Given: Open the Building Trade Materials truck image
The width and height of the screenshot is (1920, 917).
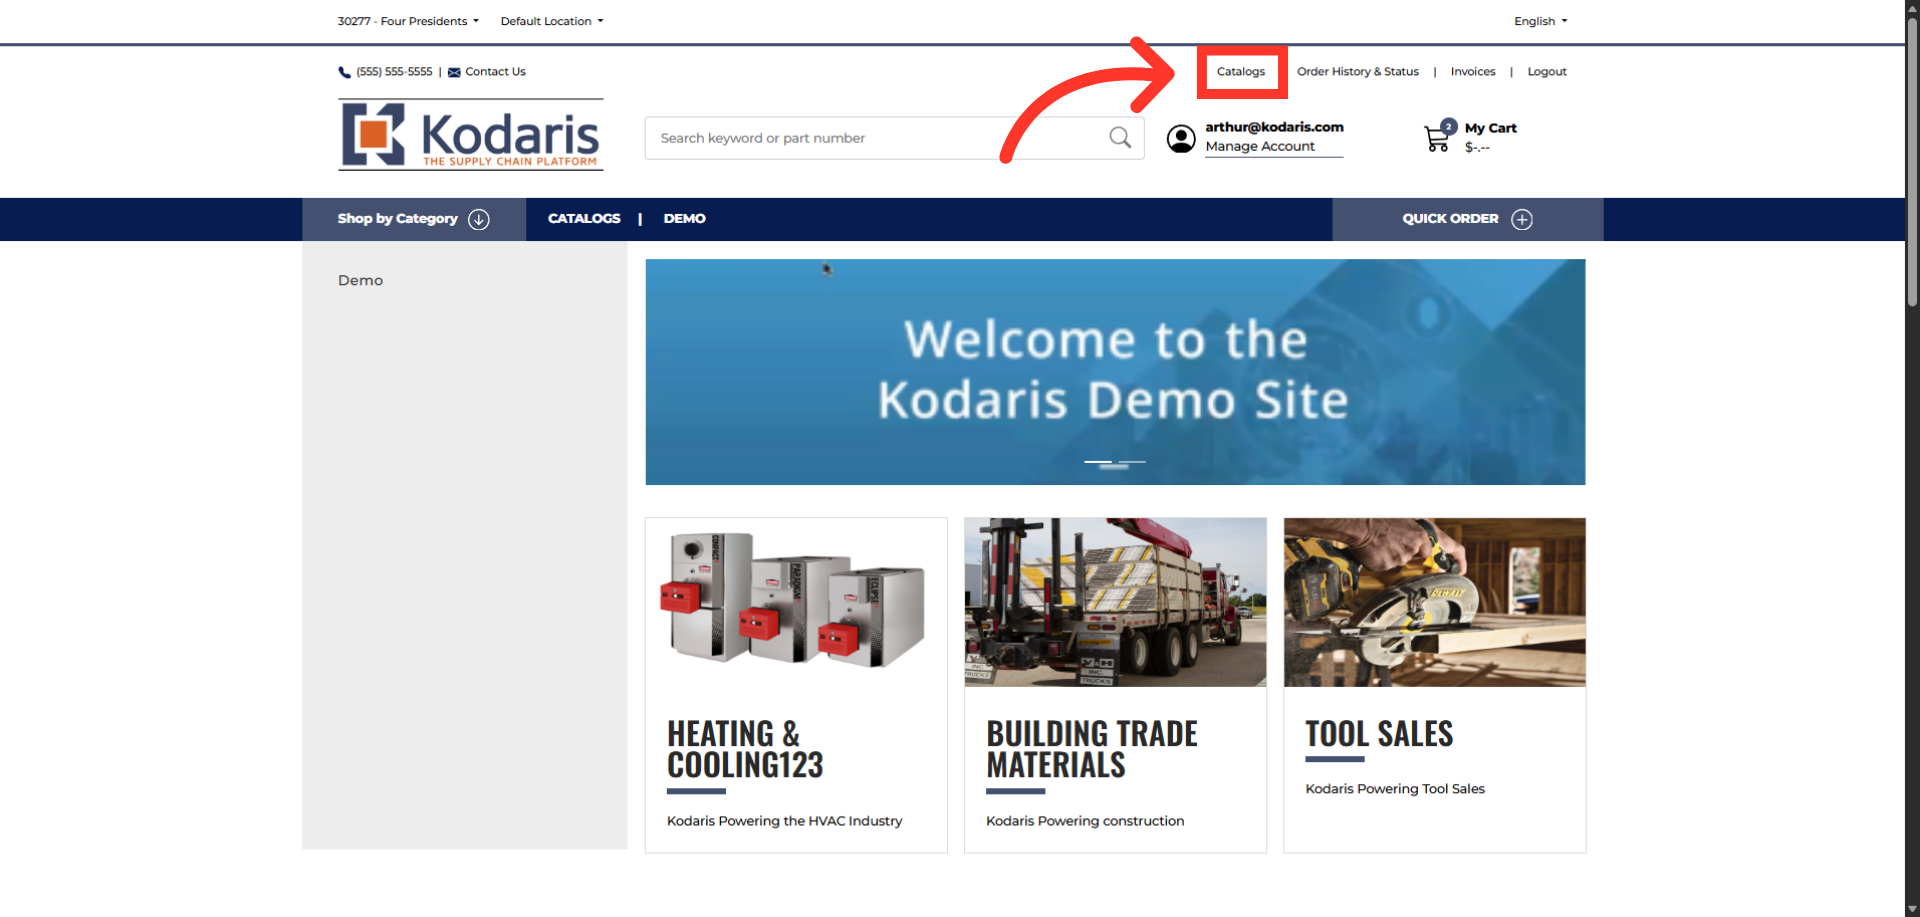Looking at the screenshot, I should coord(1115,602).
